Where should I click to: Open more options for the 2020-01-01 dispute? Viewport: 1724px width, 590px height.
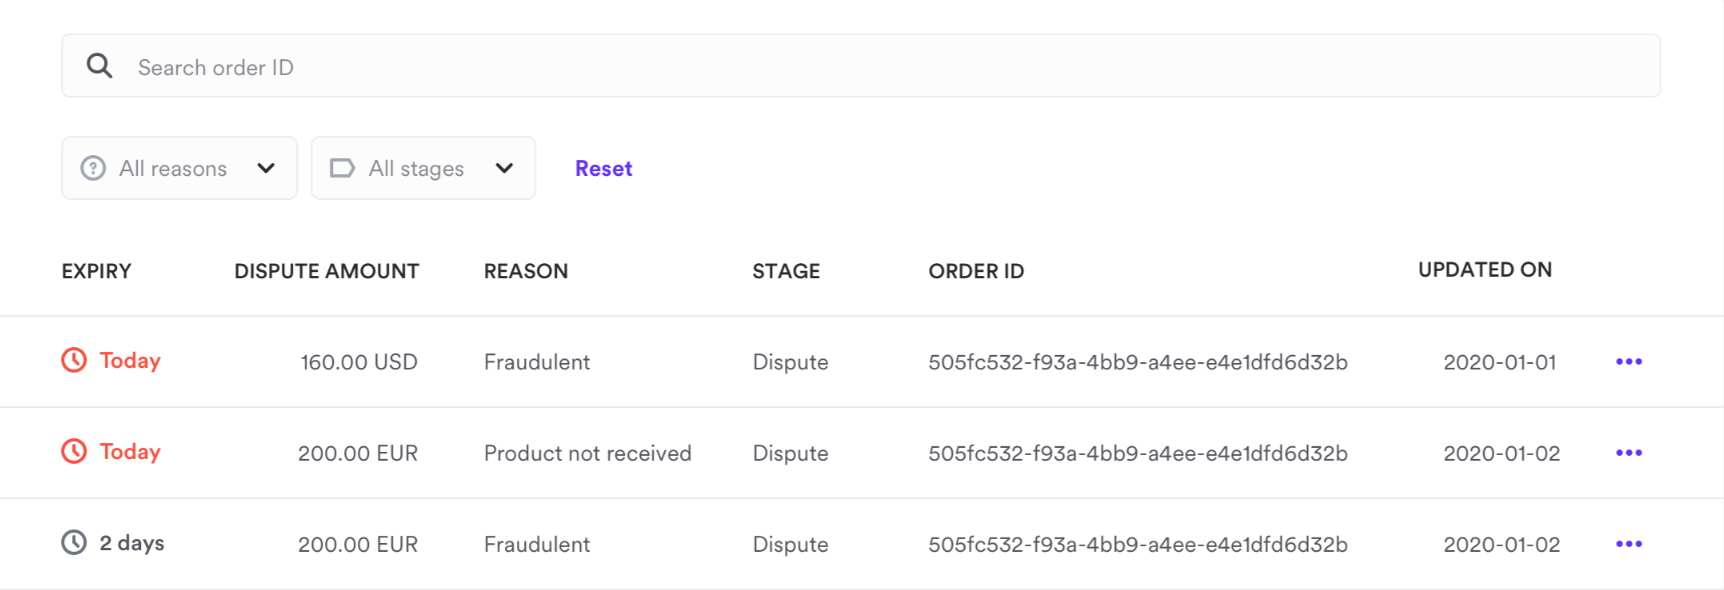[1628, 361]
